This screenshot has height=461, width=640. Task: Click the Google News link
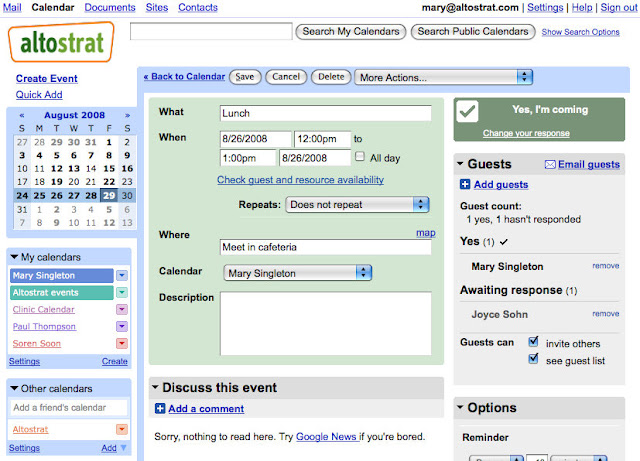pos(326,437)
